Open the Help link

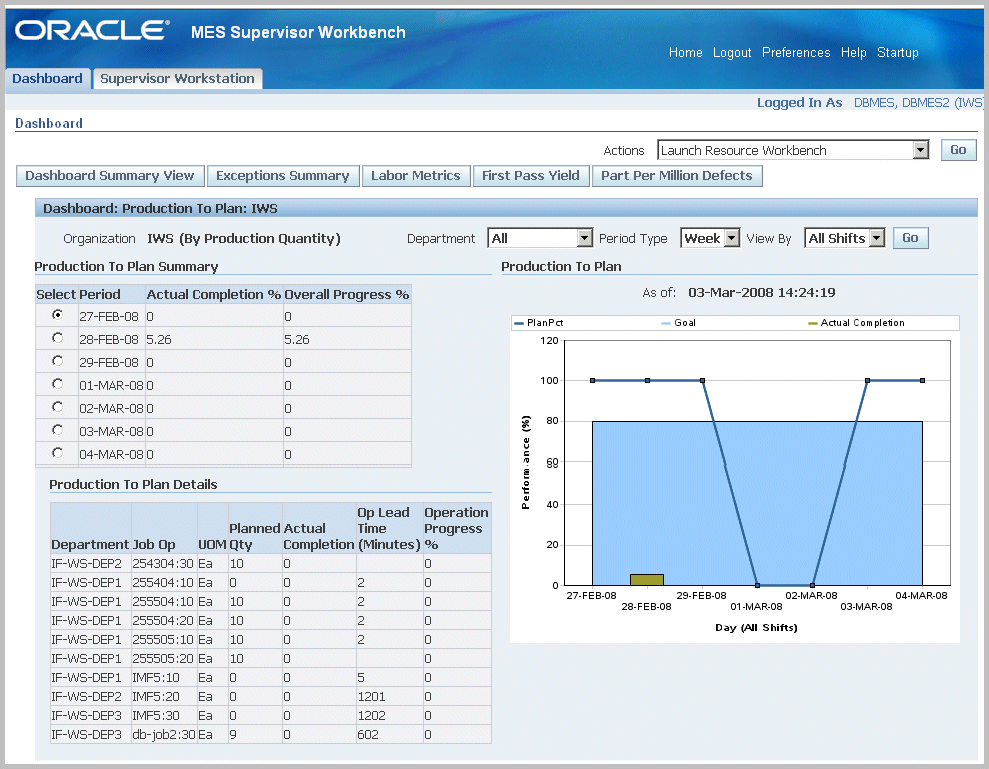coord(853,53)
